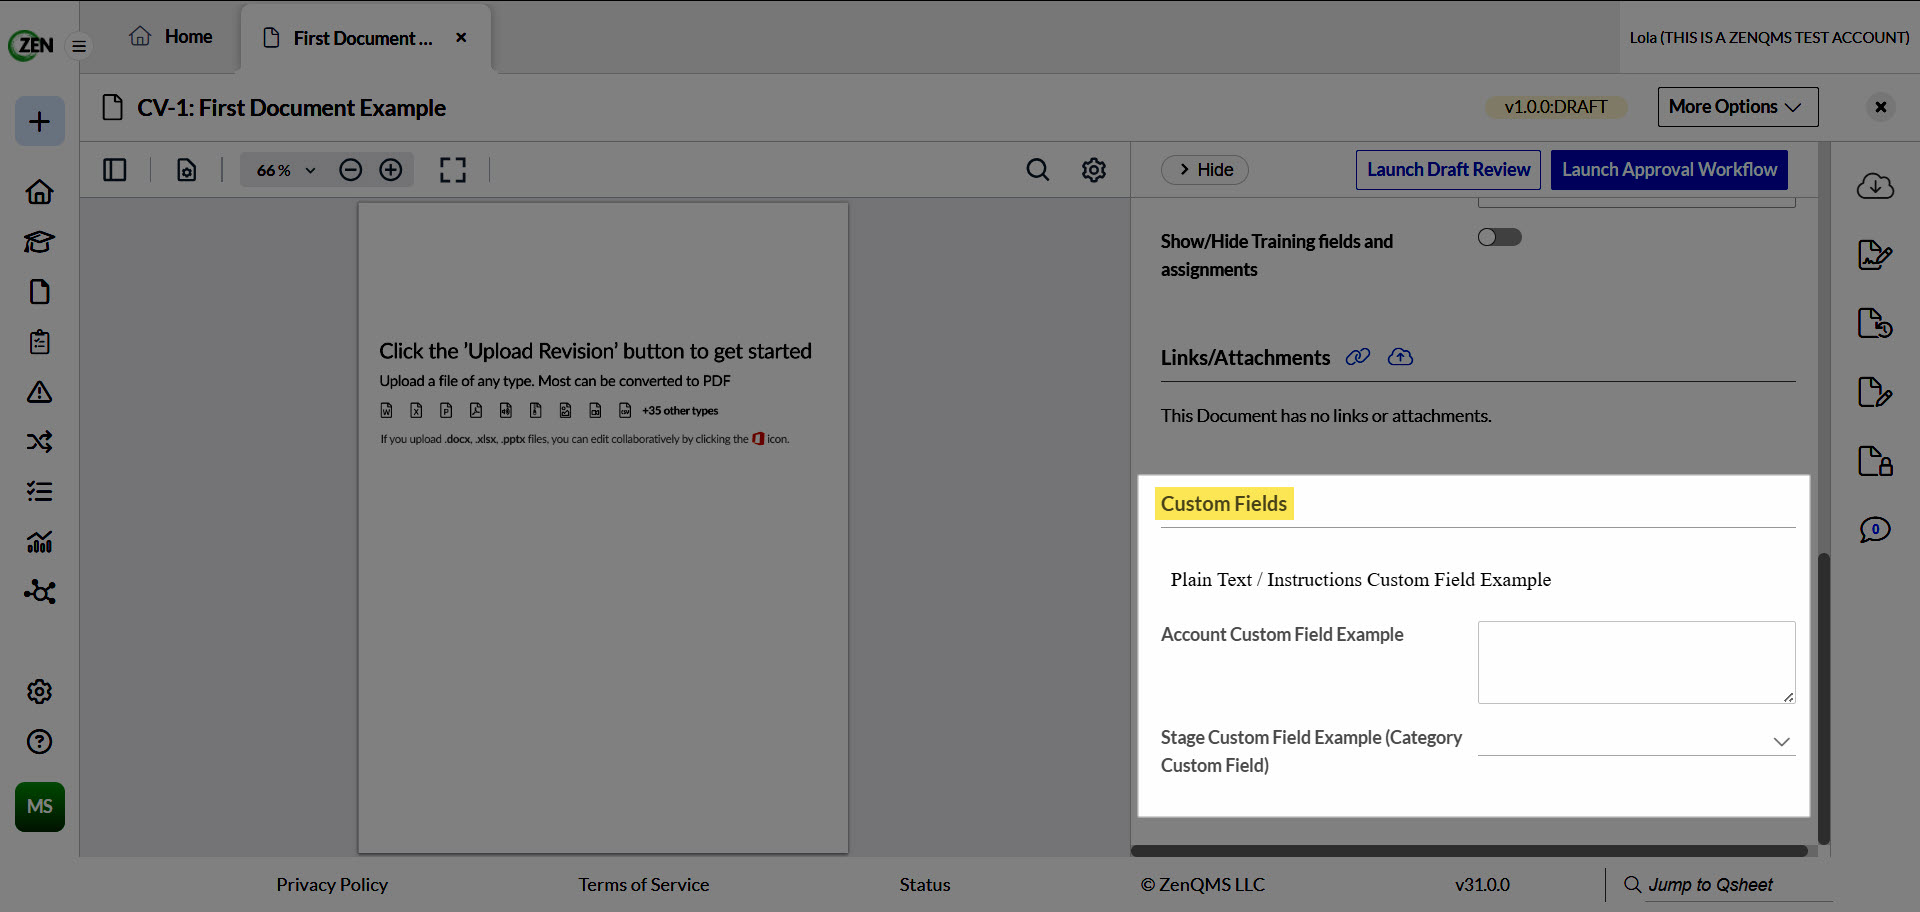
Task: Click the document search page icon
Action: pos(187,170)
